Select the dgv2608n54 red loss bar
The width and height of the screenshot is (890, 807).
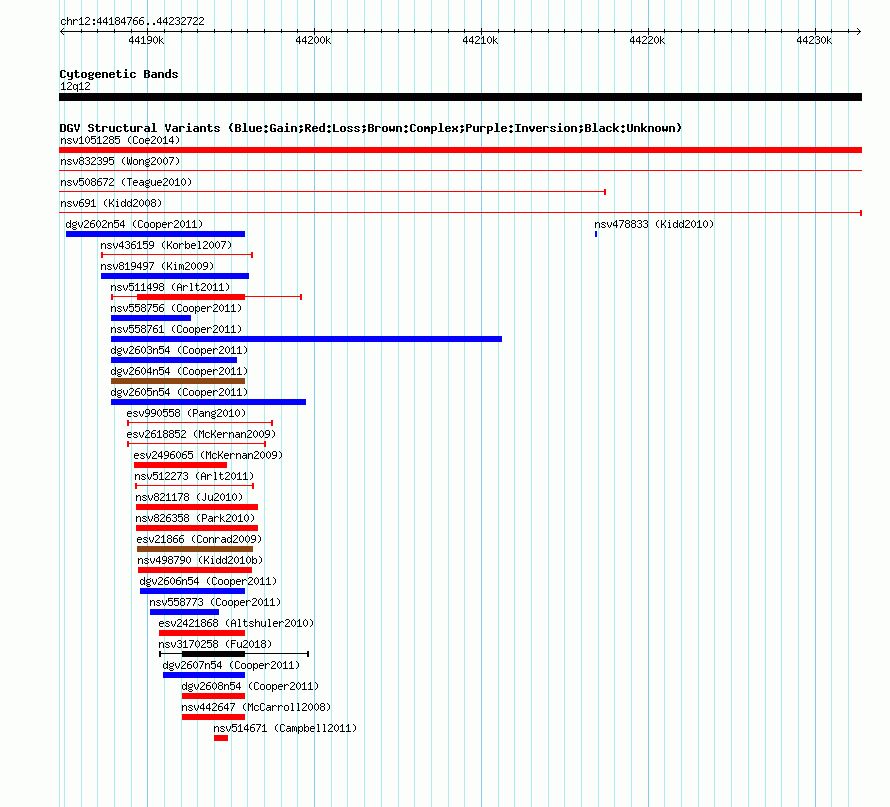pyautogui.click(x=213, y=696)
